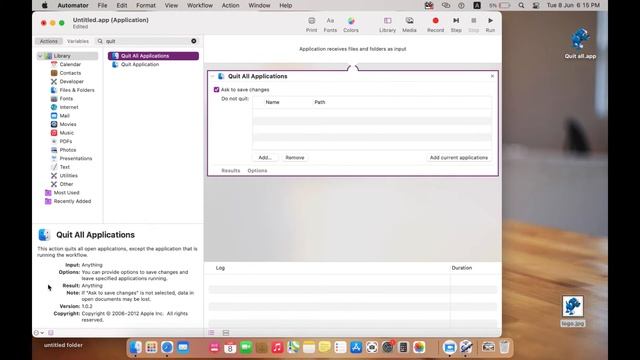Viewport: 640px width, 360px height.
Task: Open the Action menu
Action: pos(231,5)
